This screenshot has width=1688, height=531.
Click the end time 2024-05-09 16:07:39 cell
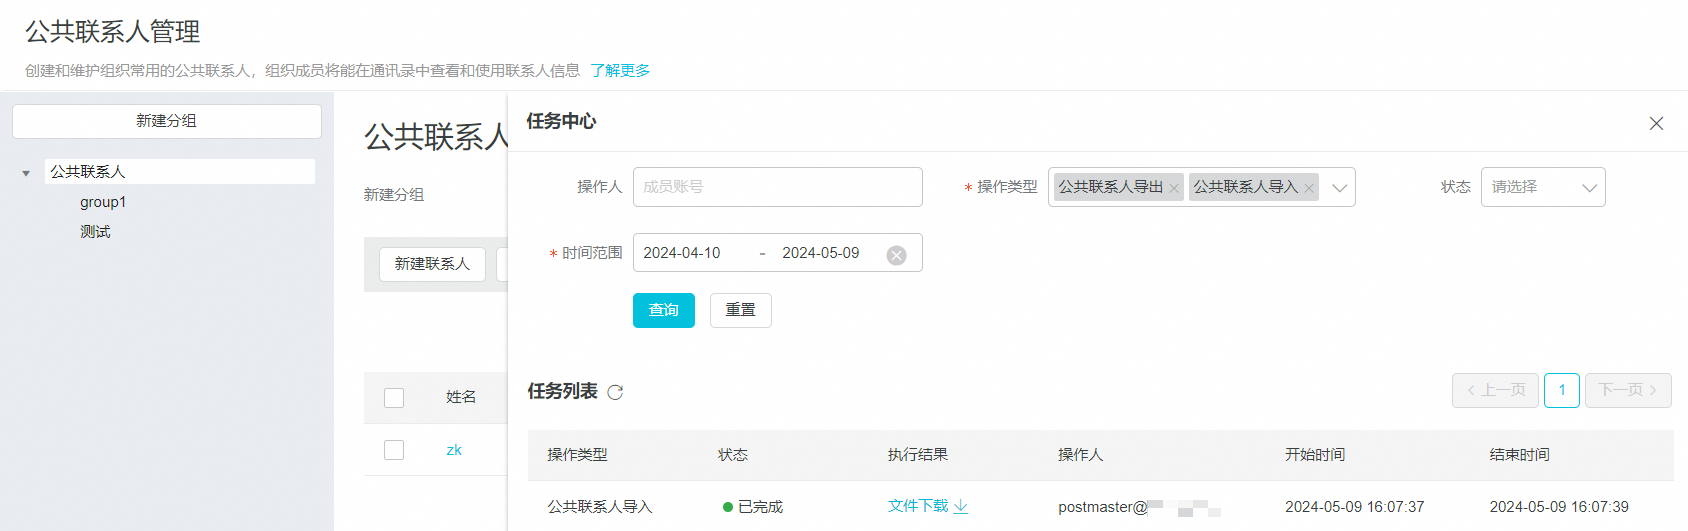tap(1559, 507)
